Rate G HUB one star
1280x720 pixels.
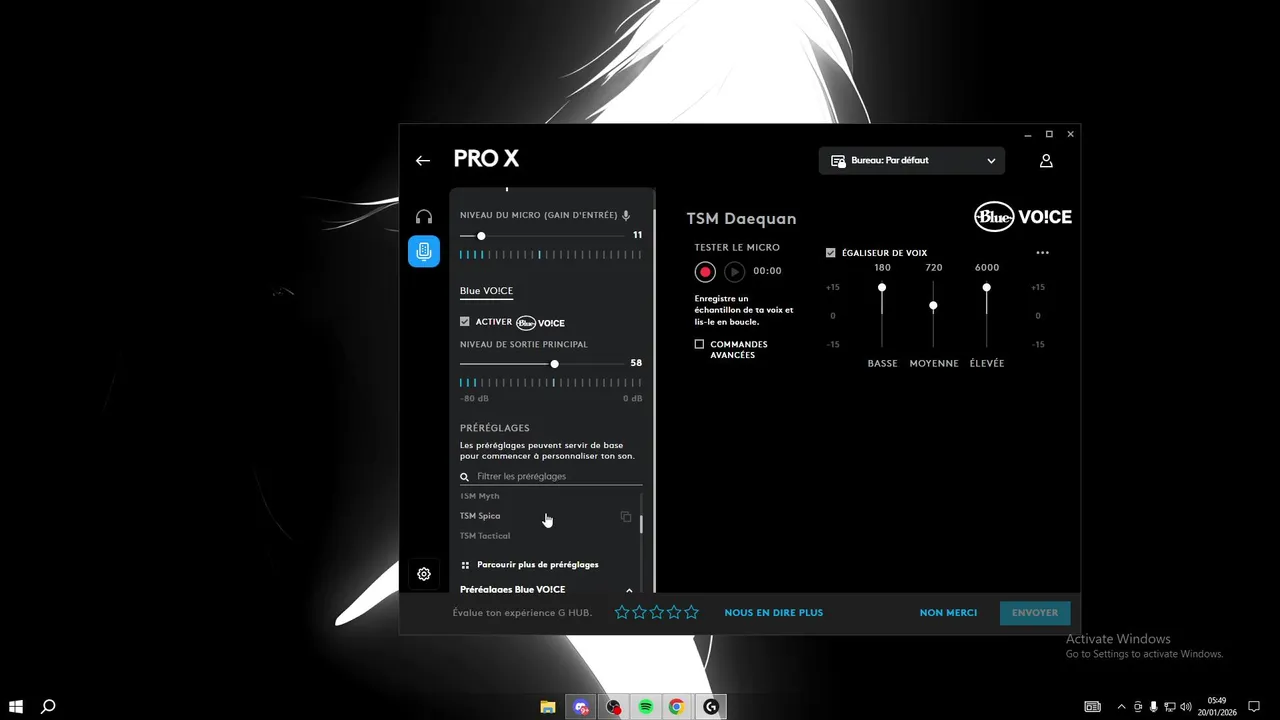622,612
